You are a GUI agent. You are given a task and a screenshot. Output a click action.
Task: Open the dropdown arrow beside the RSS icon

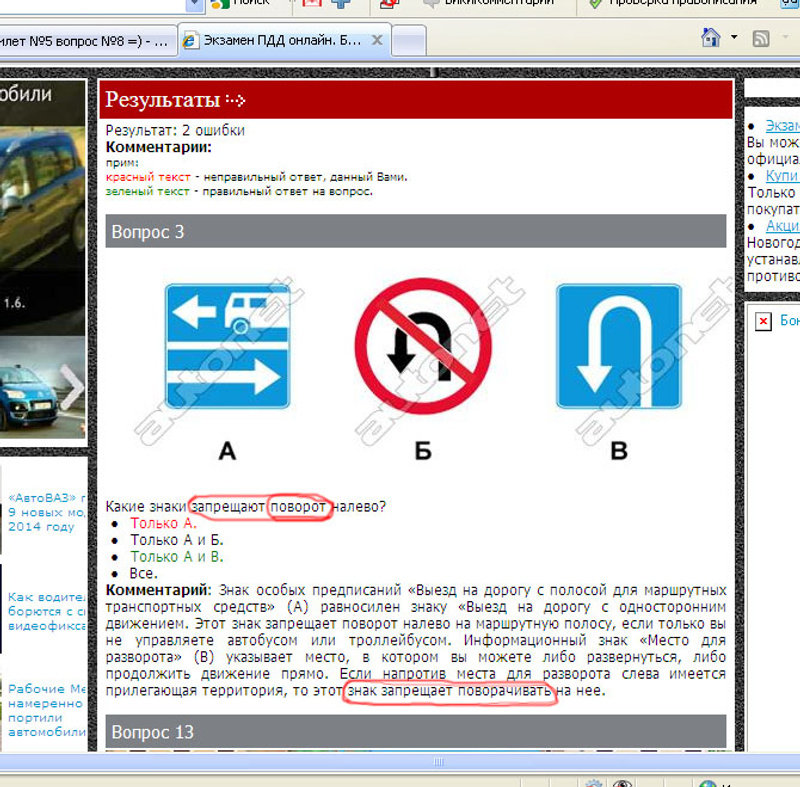point(785,37)
